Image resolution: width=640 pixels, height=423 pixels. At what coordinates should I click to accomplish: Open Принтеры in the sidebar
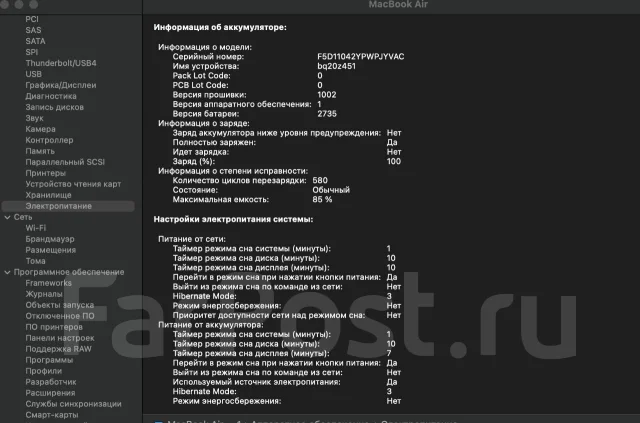pos(46,173)
